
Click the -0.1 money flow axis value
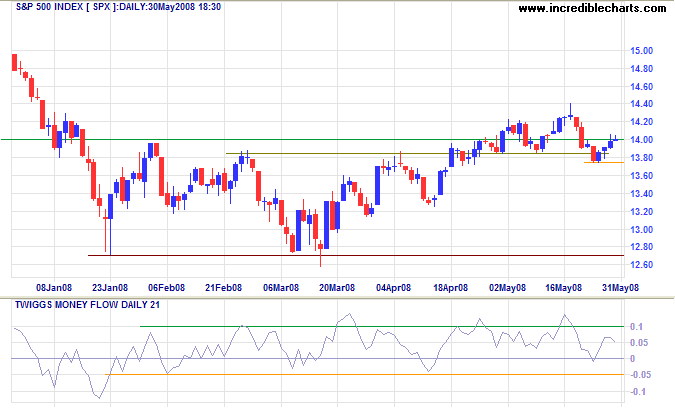[x=638, y=391]
